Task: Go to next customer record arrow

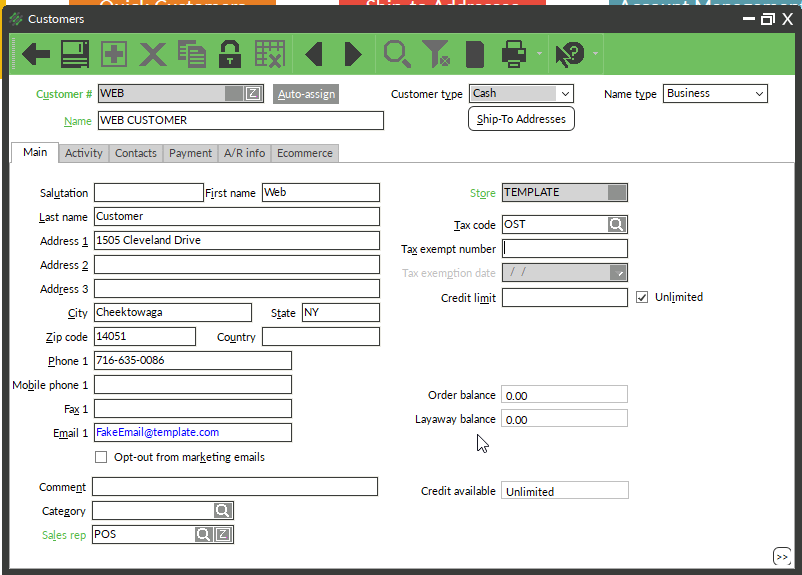Action: click(x=353, y=54)
